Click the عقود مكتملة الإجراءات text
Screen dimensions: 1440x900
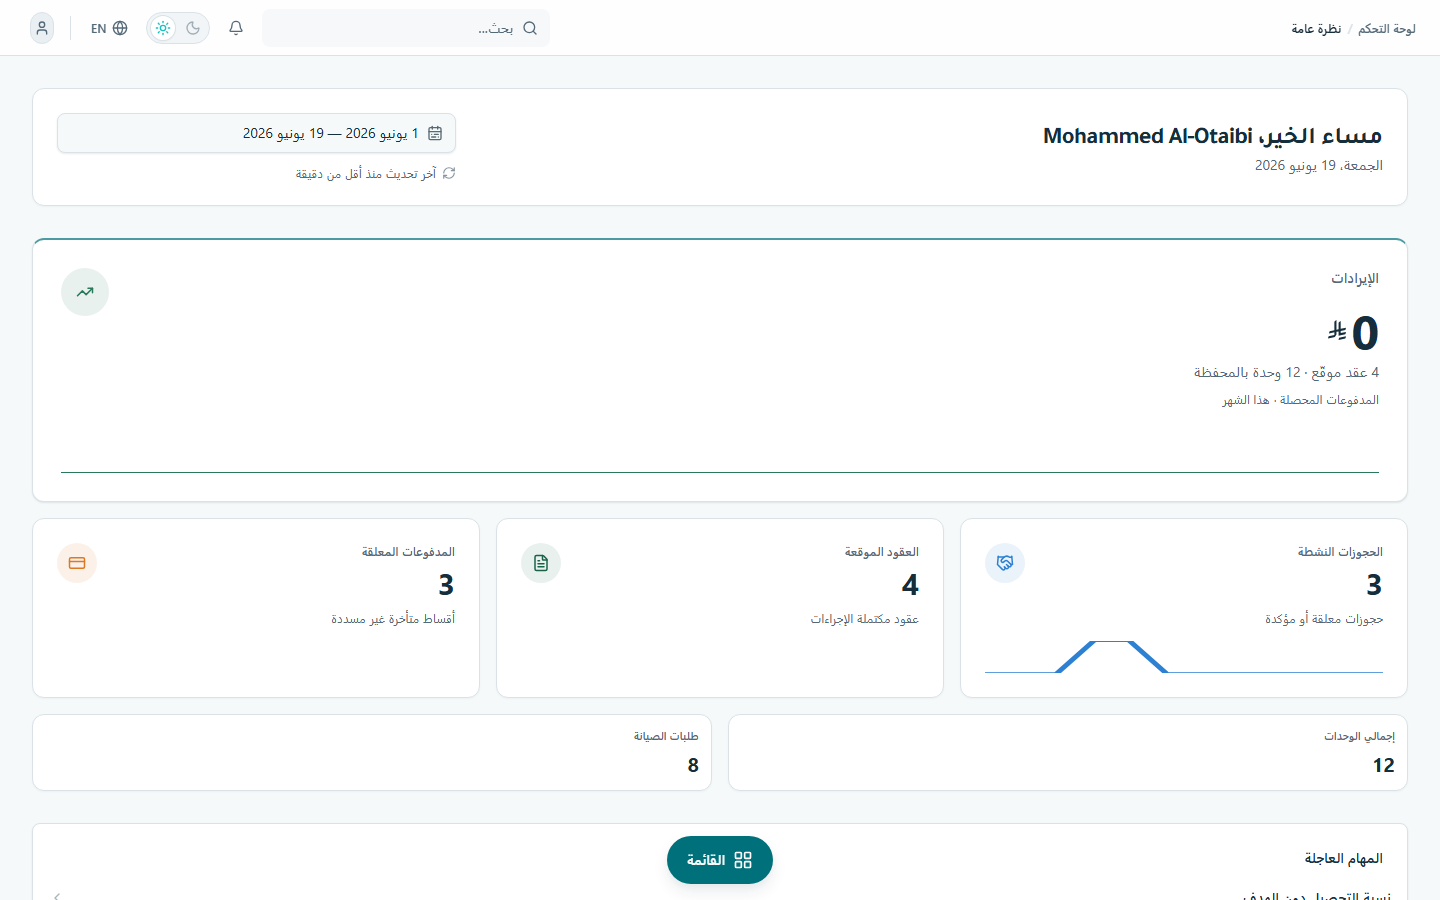click(x=864, y=619)
